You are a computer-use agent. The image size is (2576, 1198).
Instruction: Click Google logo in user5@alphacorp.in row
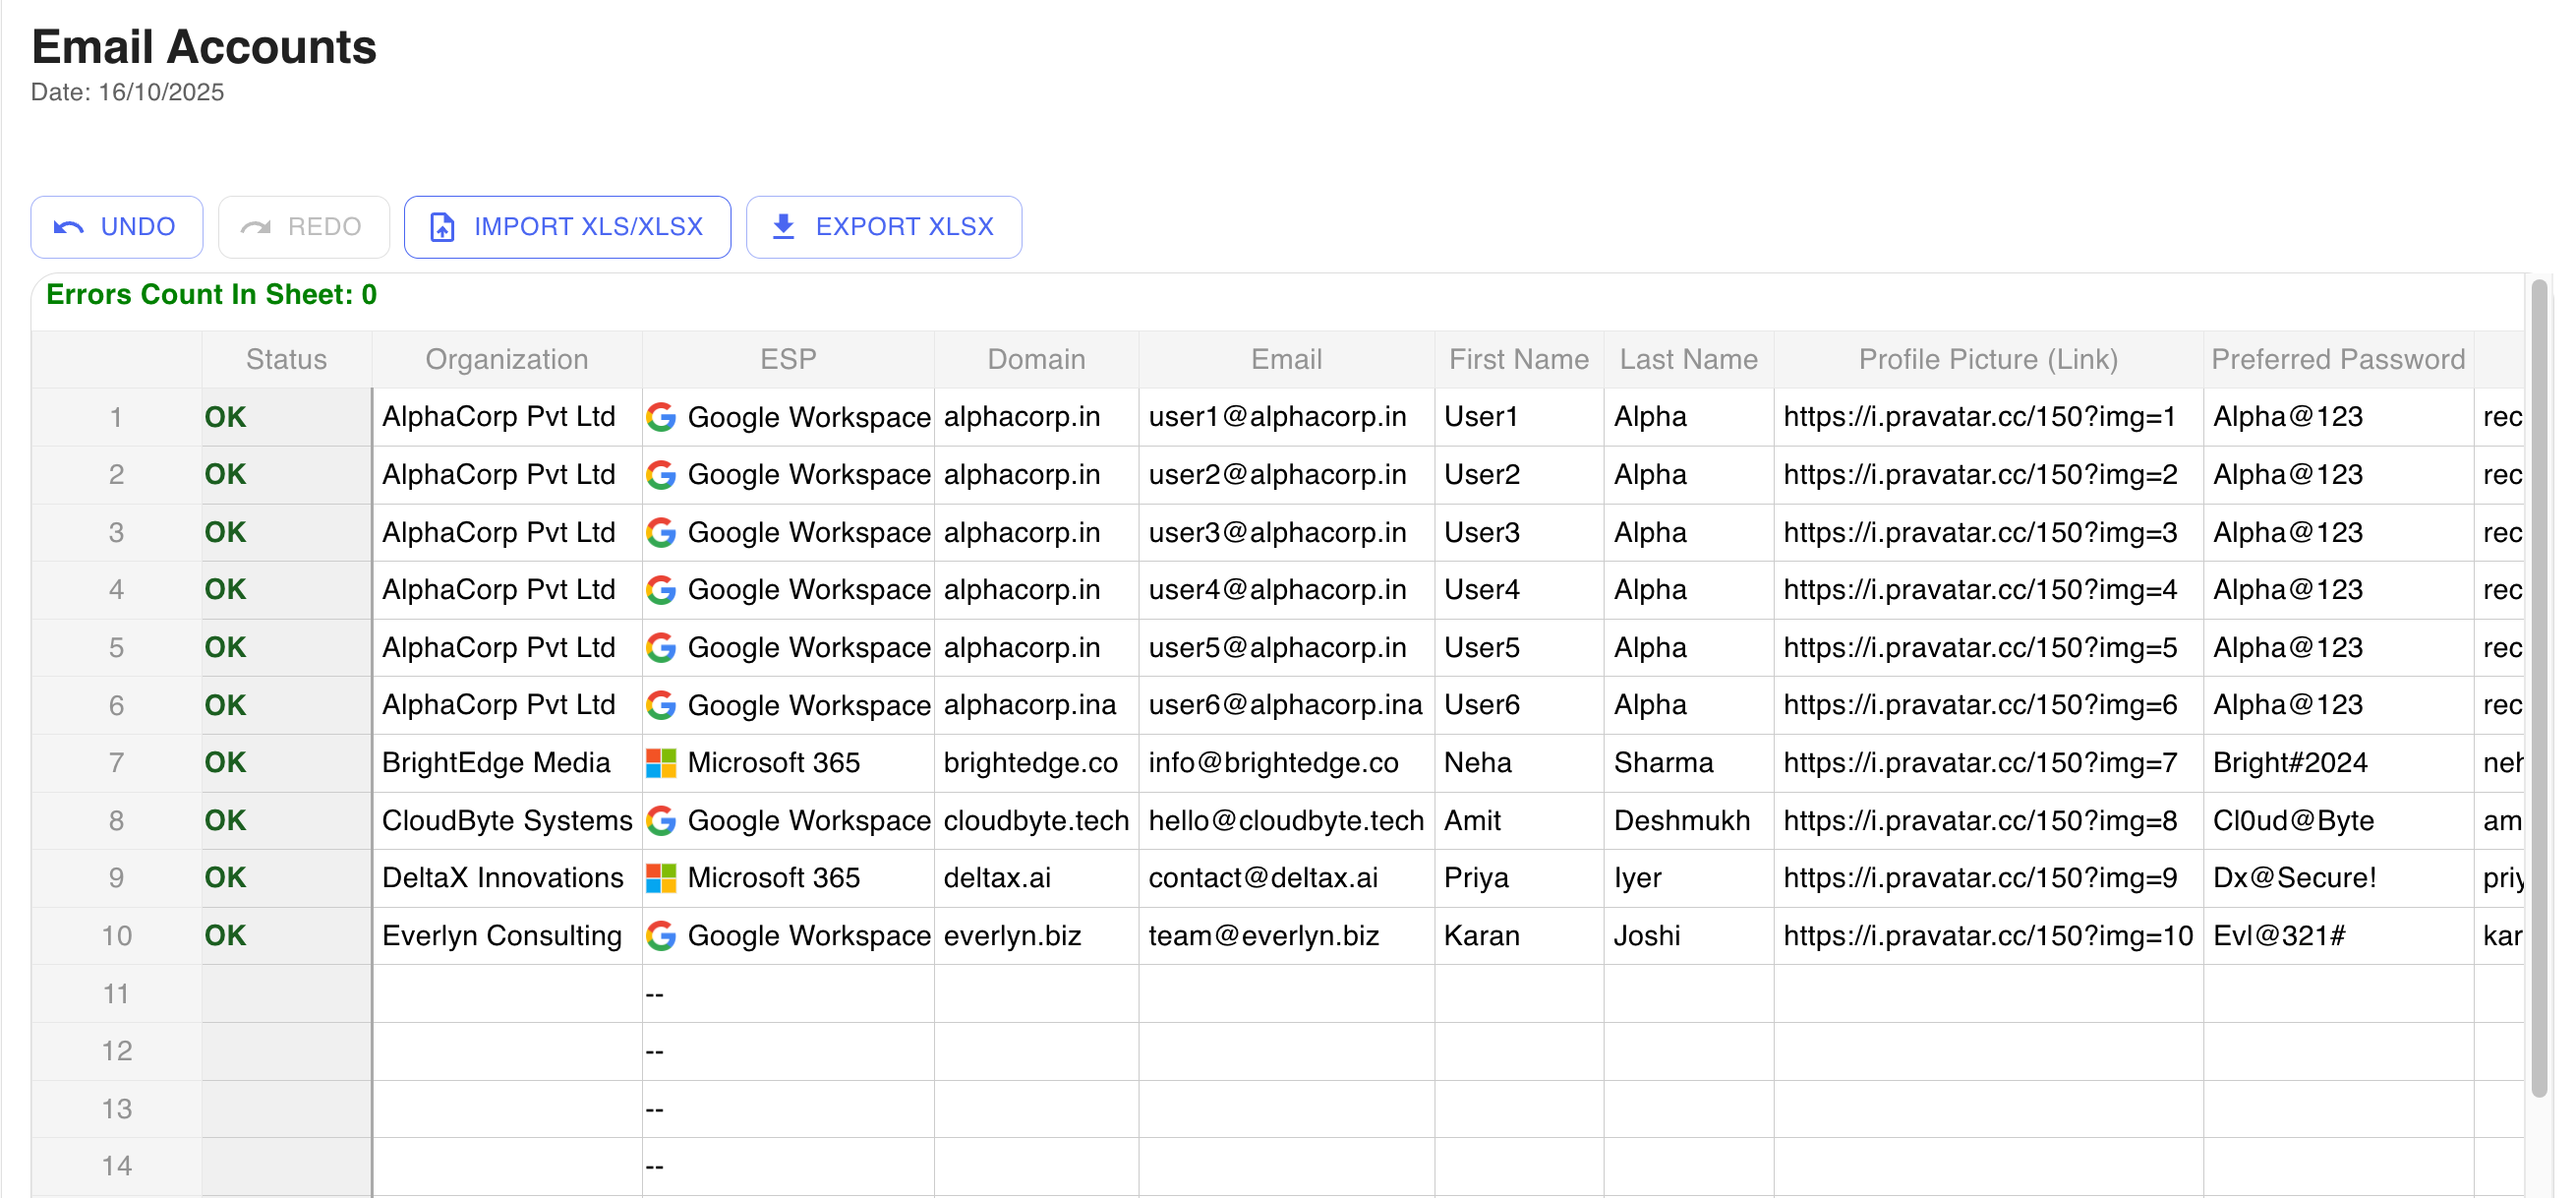[661, 648]
